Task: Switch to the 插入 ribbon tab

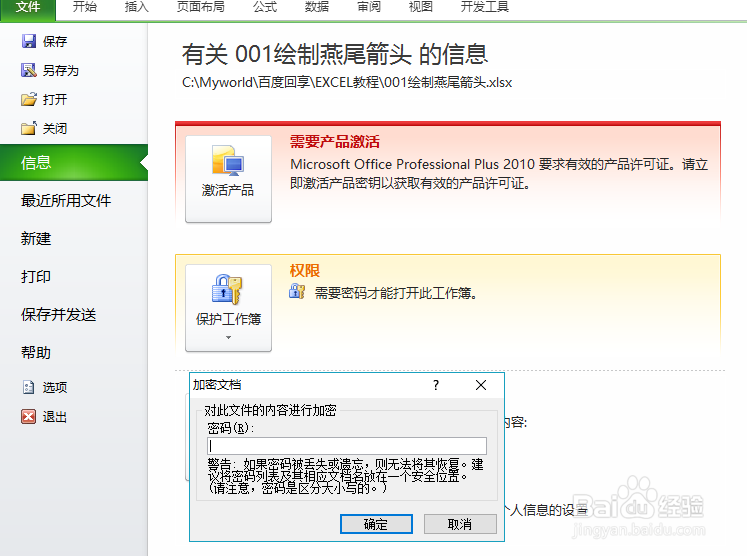Action: 137,7
